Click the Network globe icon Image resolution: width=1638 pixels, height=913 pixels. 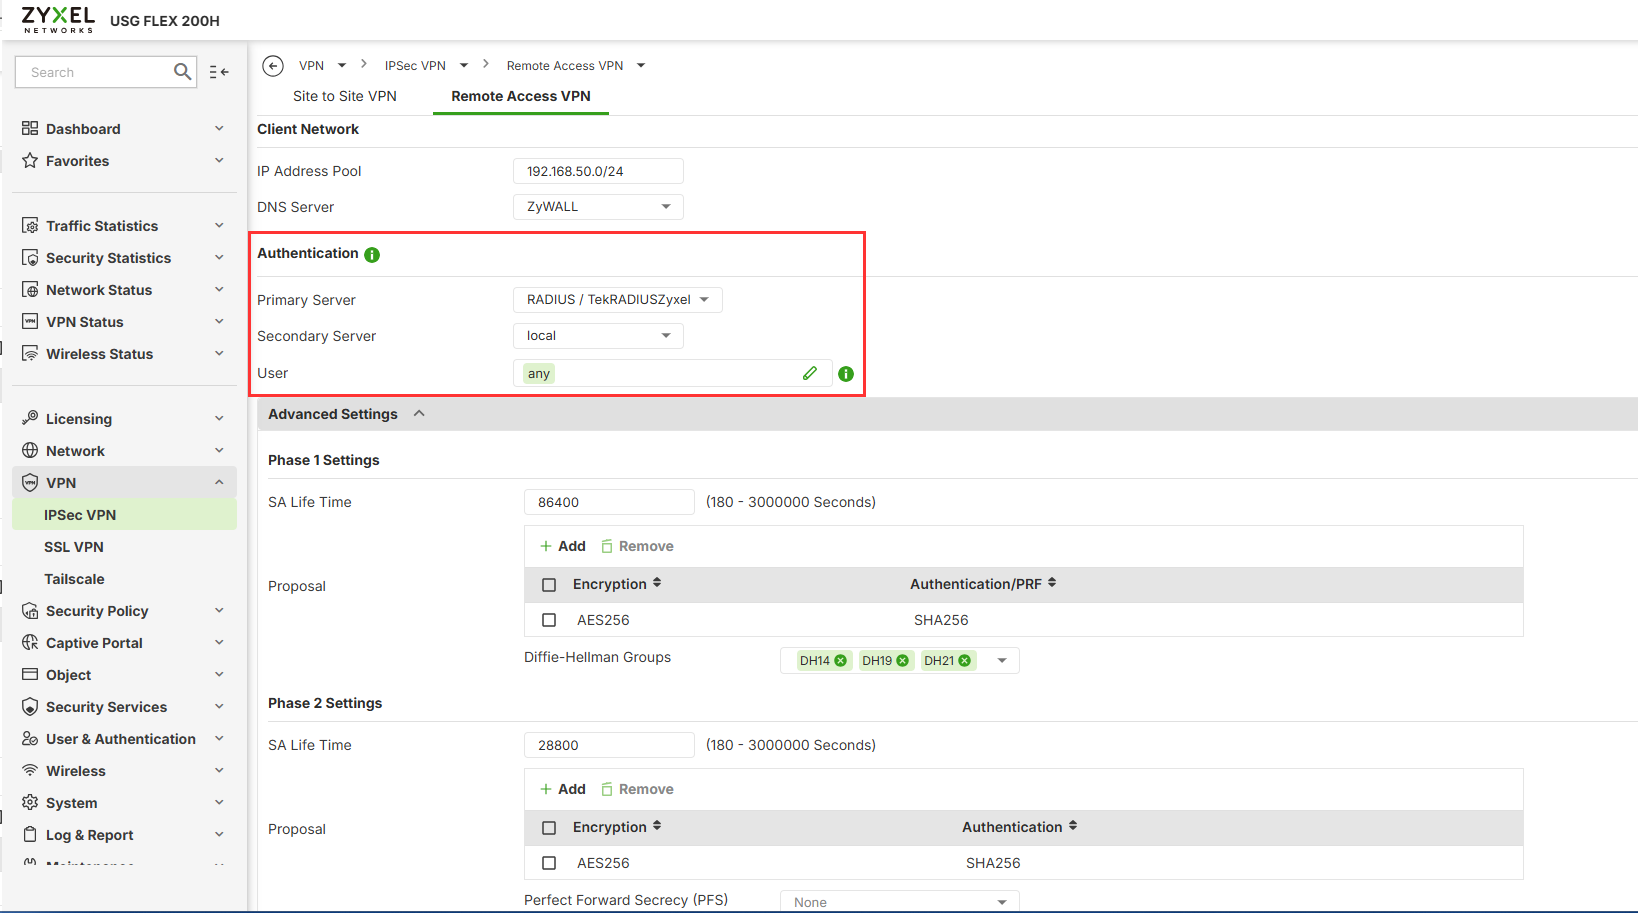30,450
